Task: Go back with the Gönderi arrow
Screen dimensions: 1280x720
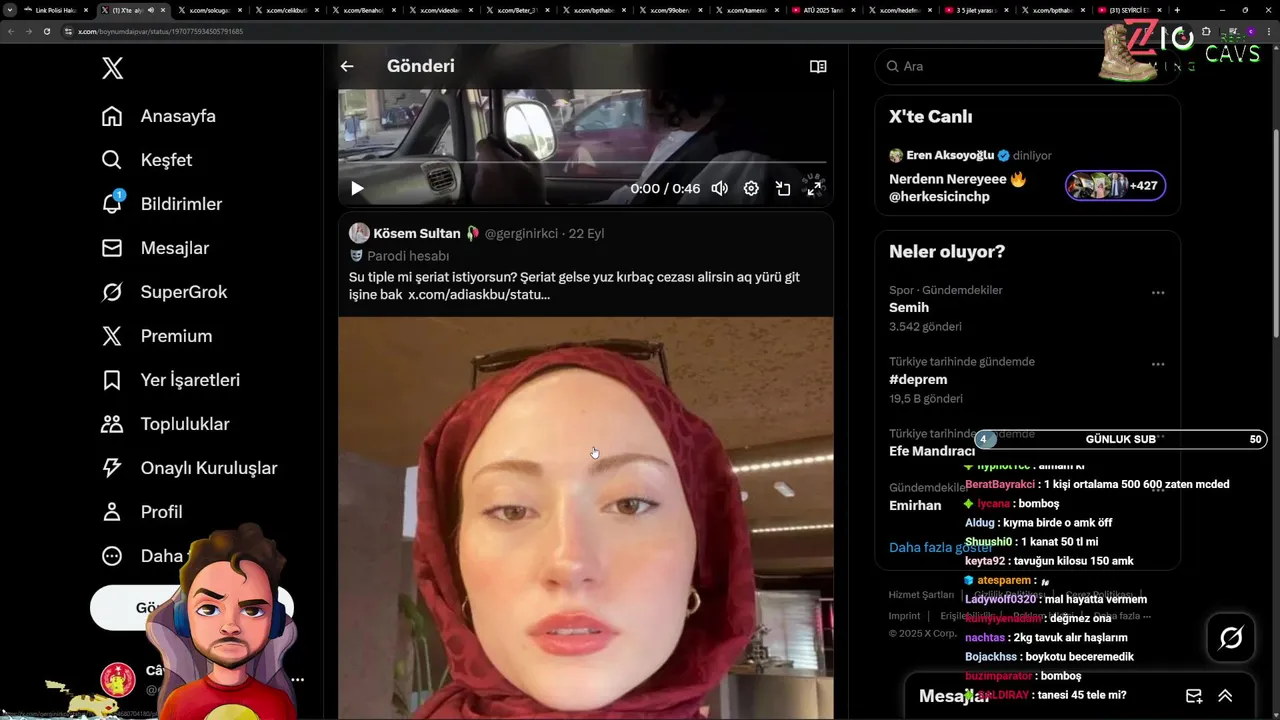Action: (x=347, y=66)
